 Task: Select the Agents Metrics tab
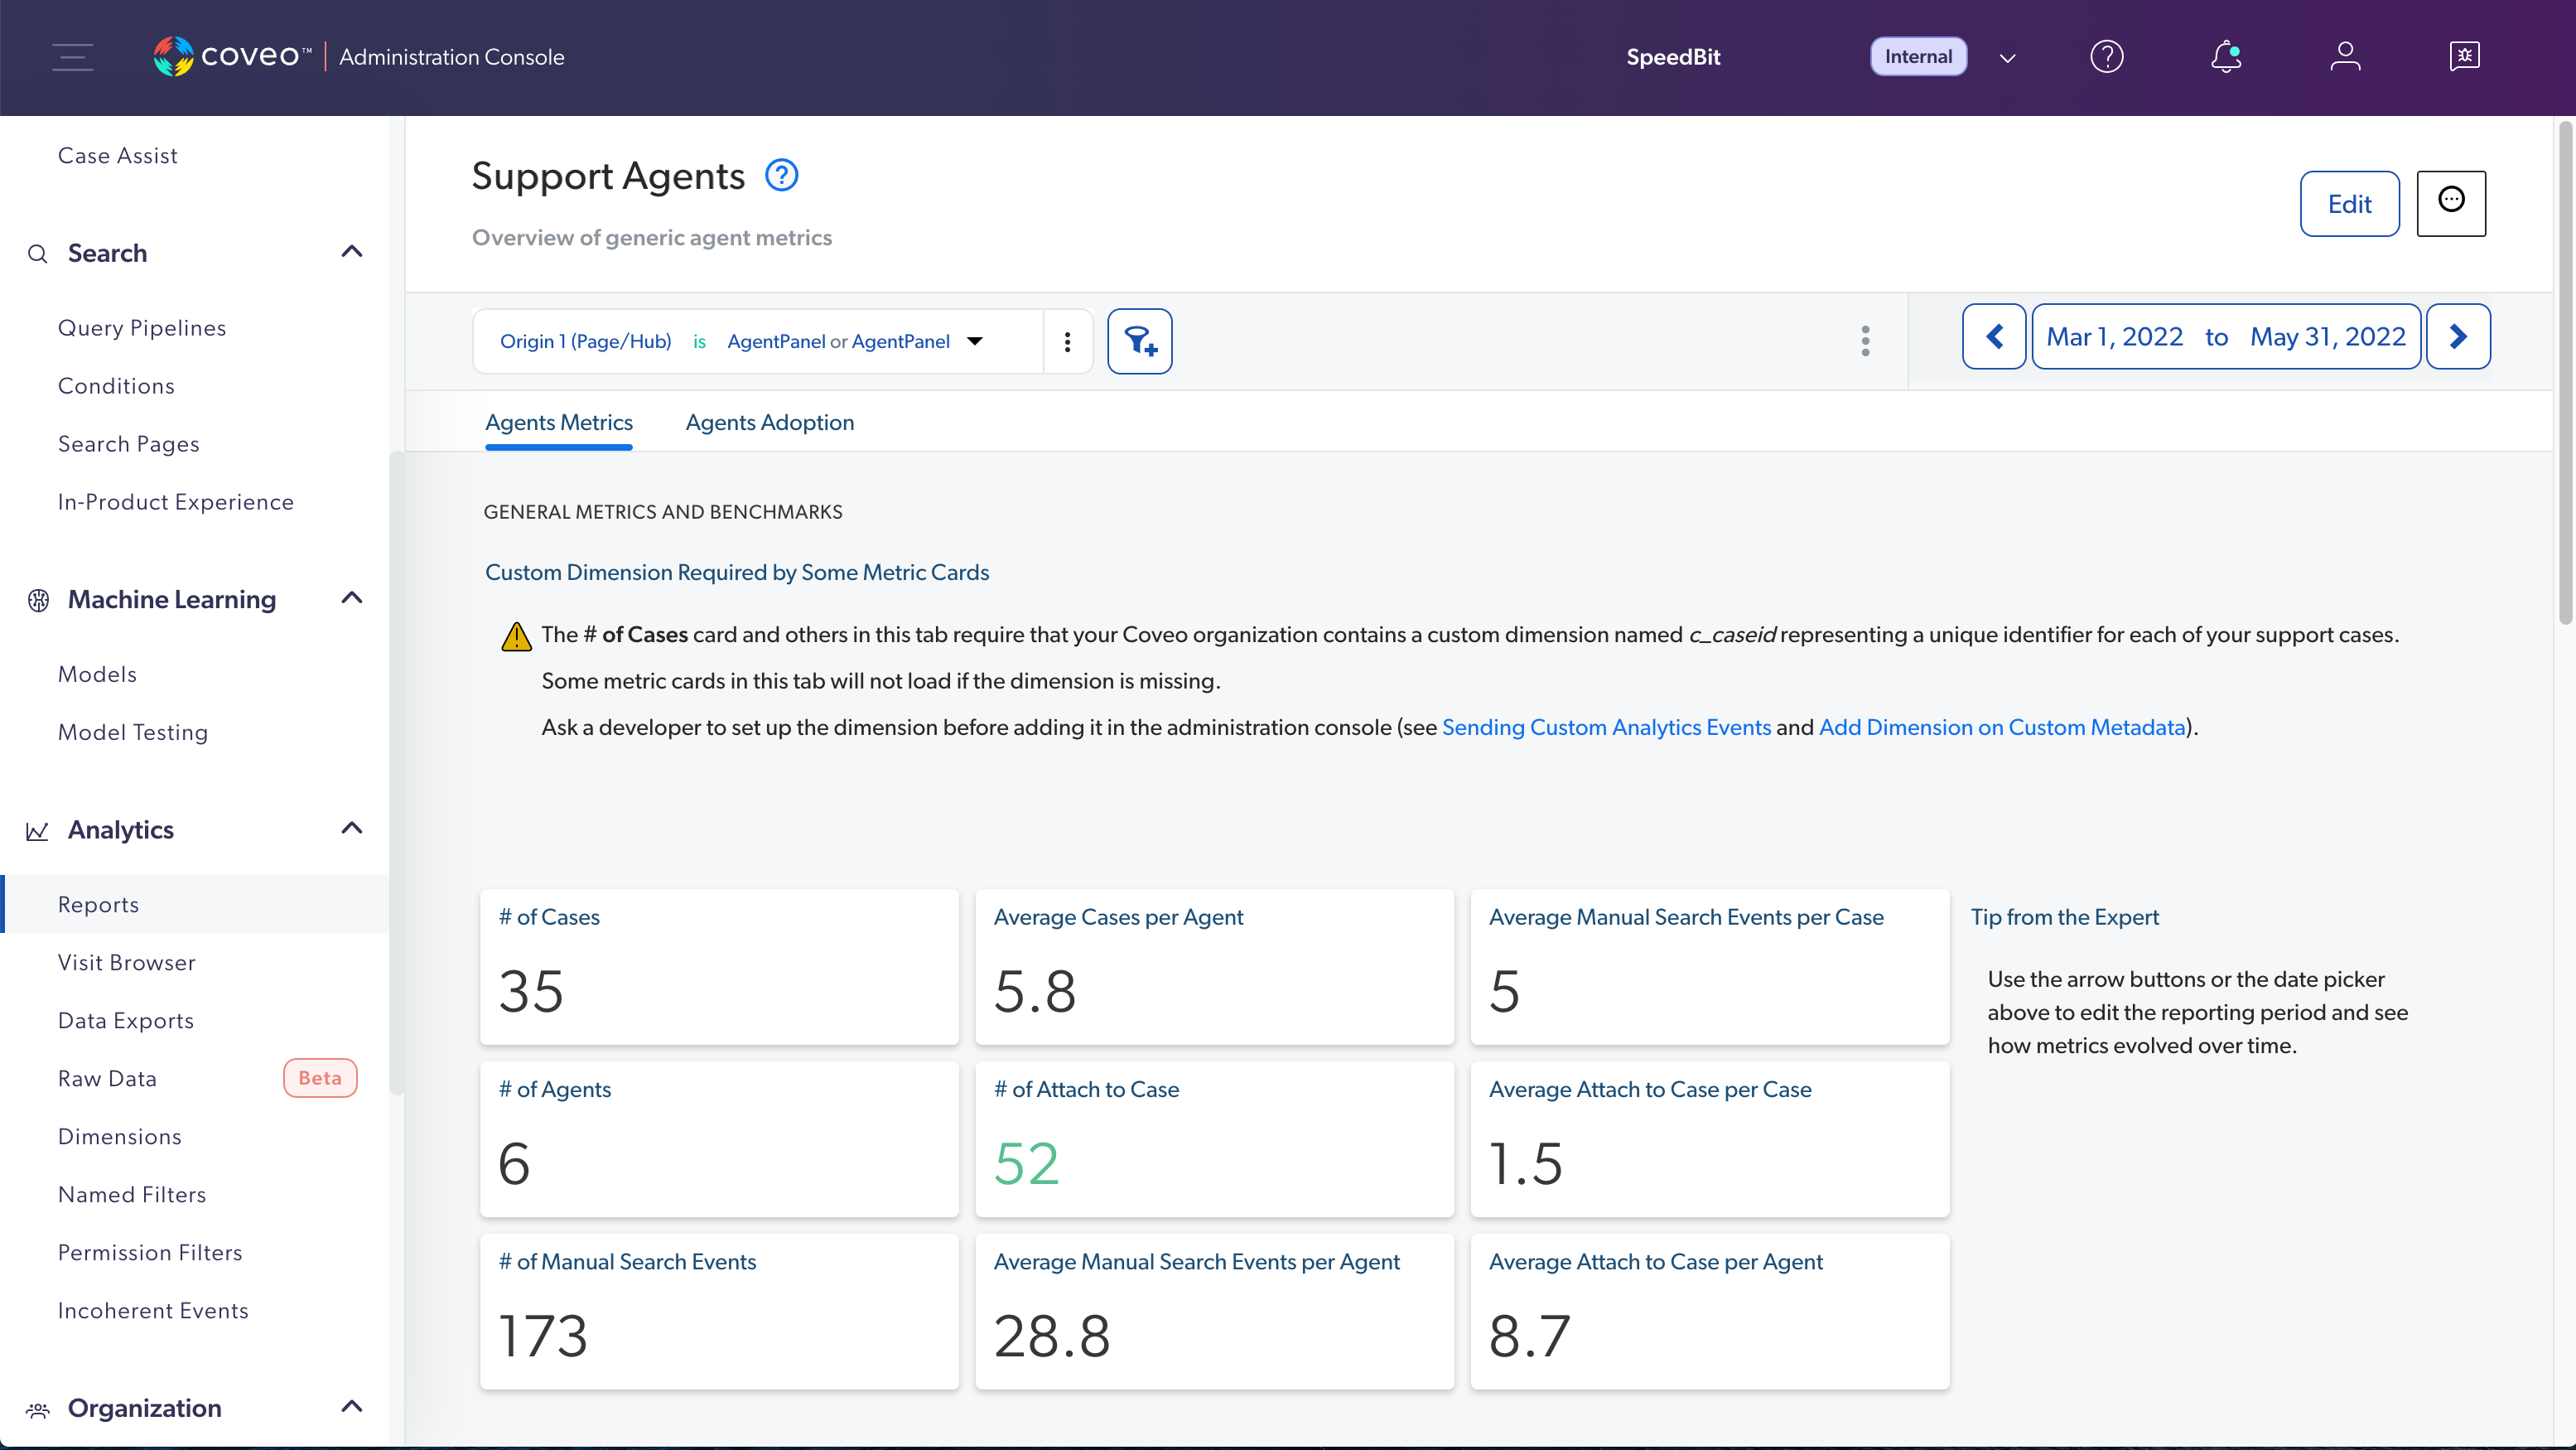point(559,423)
